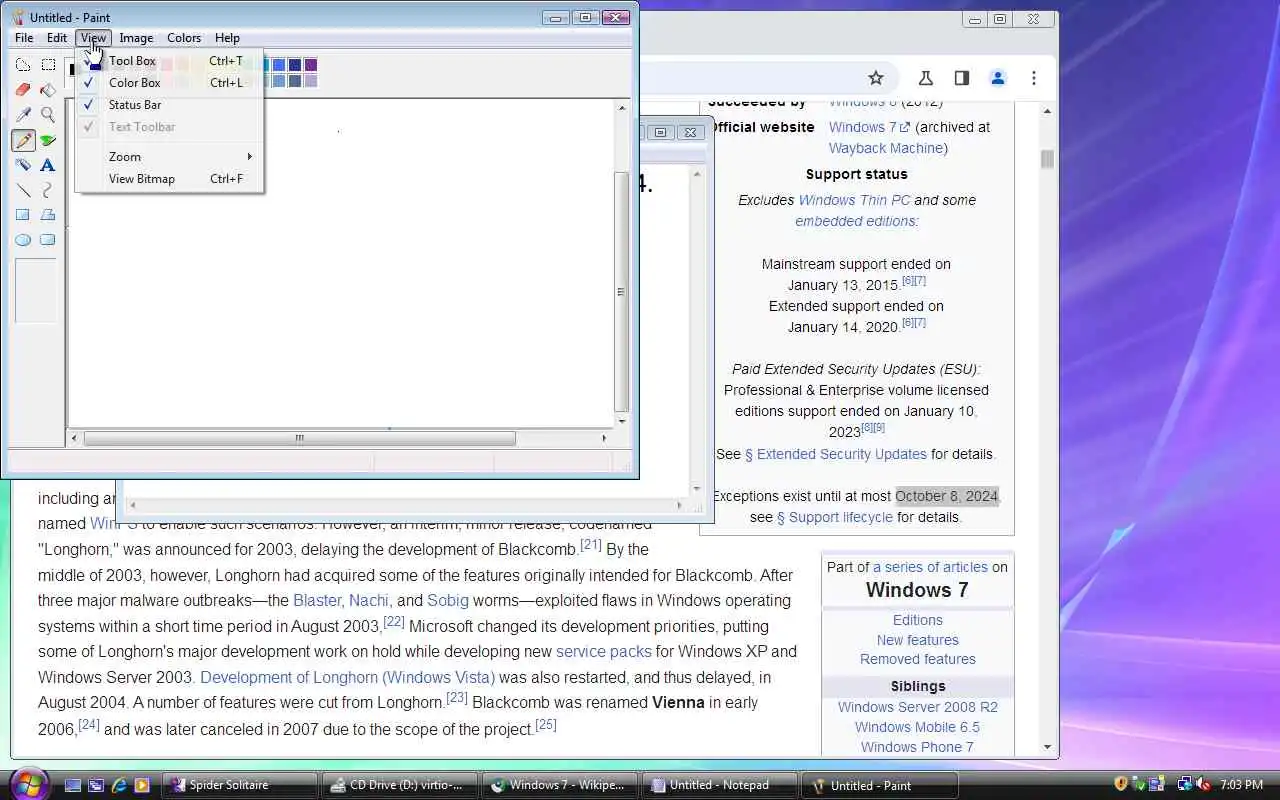The height and width of the screenshot is (800, 1280).
Task: Select the Airbrush spray tool
Action: (x=23, y=165)
